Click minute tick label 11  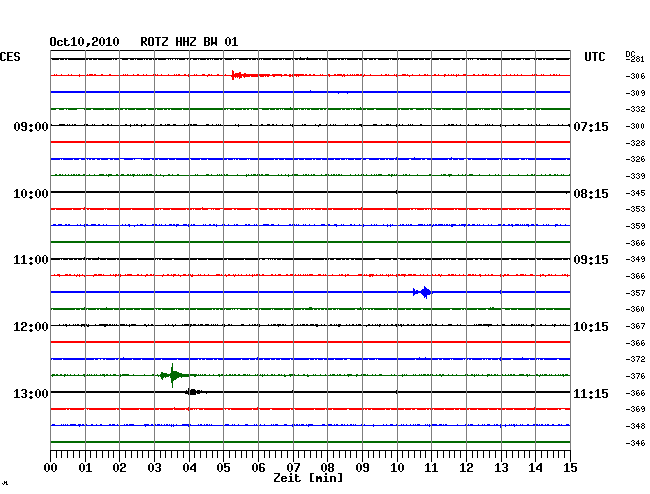tap(431, 468)
